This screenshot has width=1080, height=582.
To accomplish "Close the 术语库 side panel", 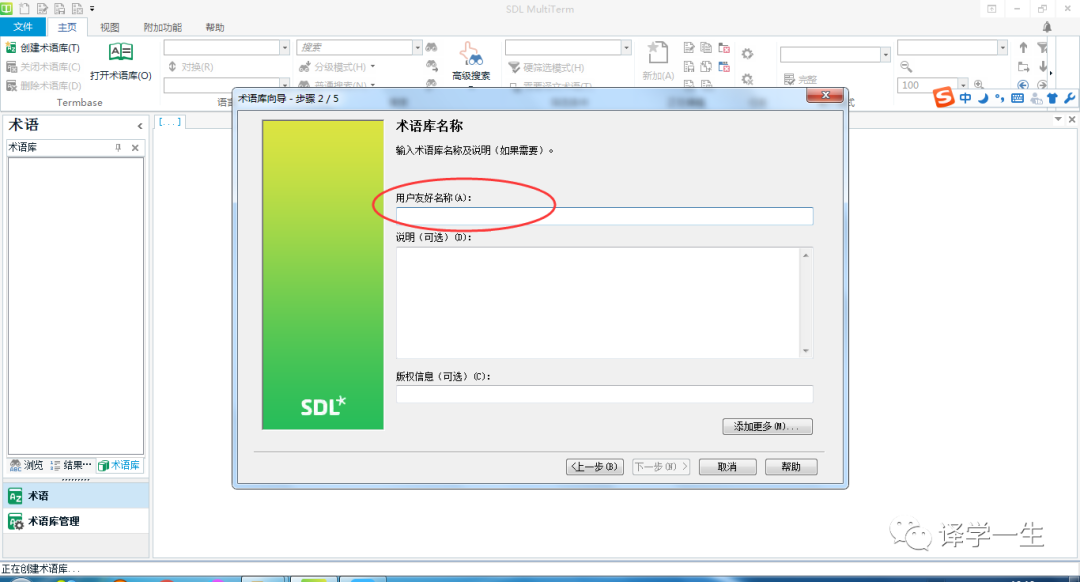I will click(135, 147).
